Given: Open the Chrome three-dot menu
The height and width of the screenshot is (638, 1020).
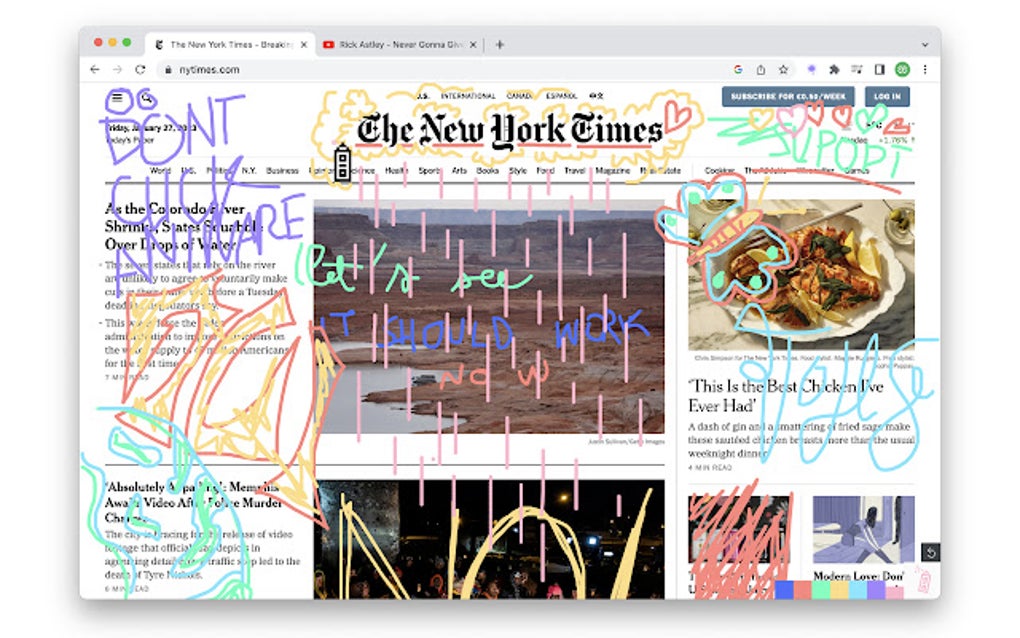Looking at the screenshot, I should tap(924, 70).
